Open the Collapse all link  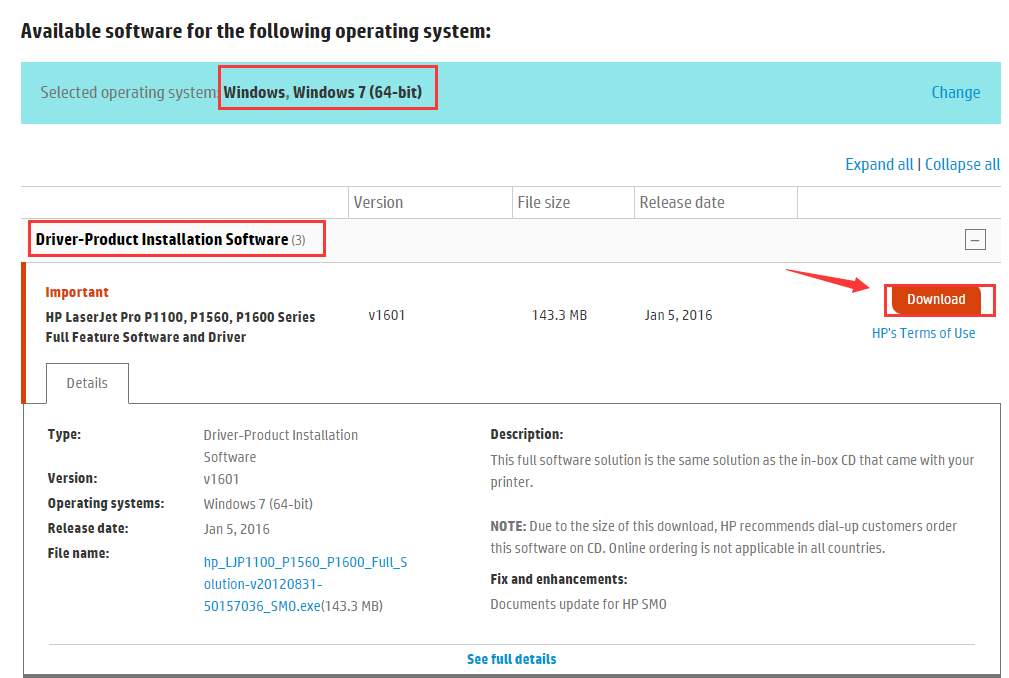click(x=962, y=165)
